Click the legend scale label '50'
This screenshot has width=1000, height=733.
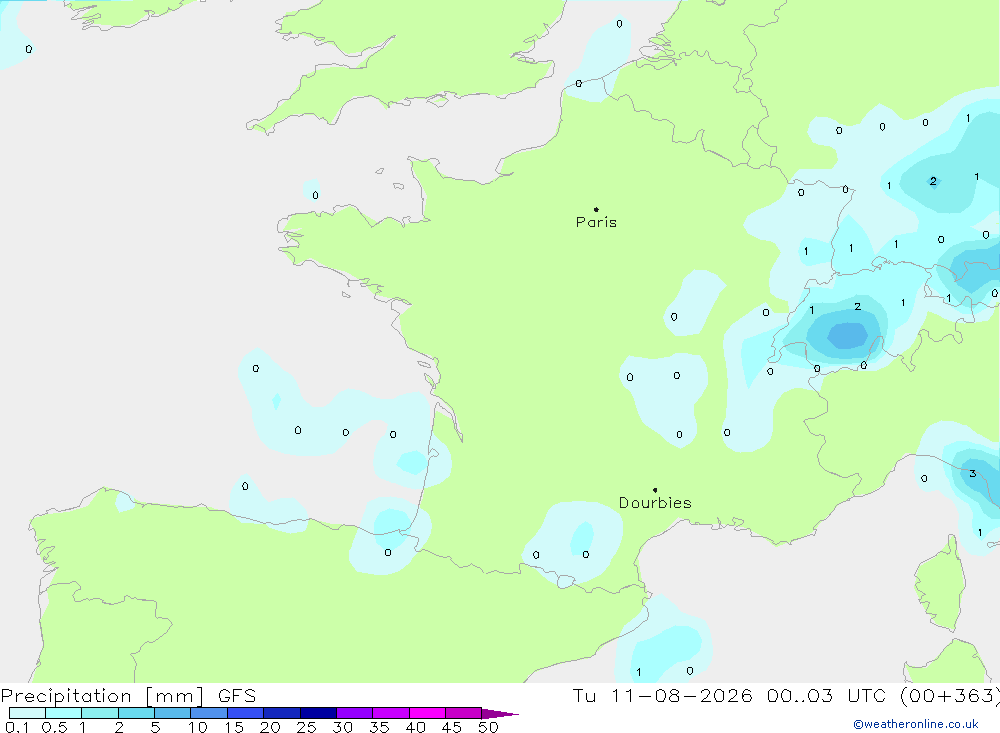(488, 727)
